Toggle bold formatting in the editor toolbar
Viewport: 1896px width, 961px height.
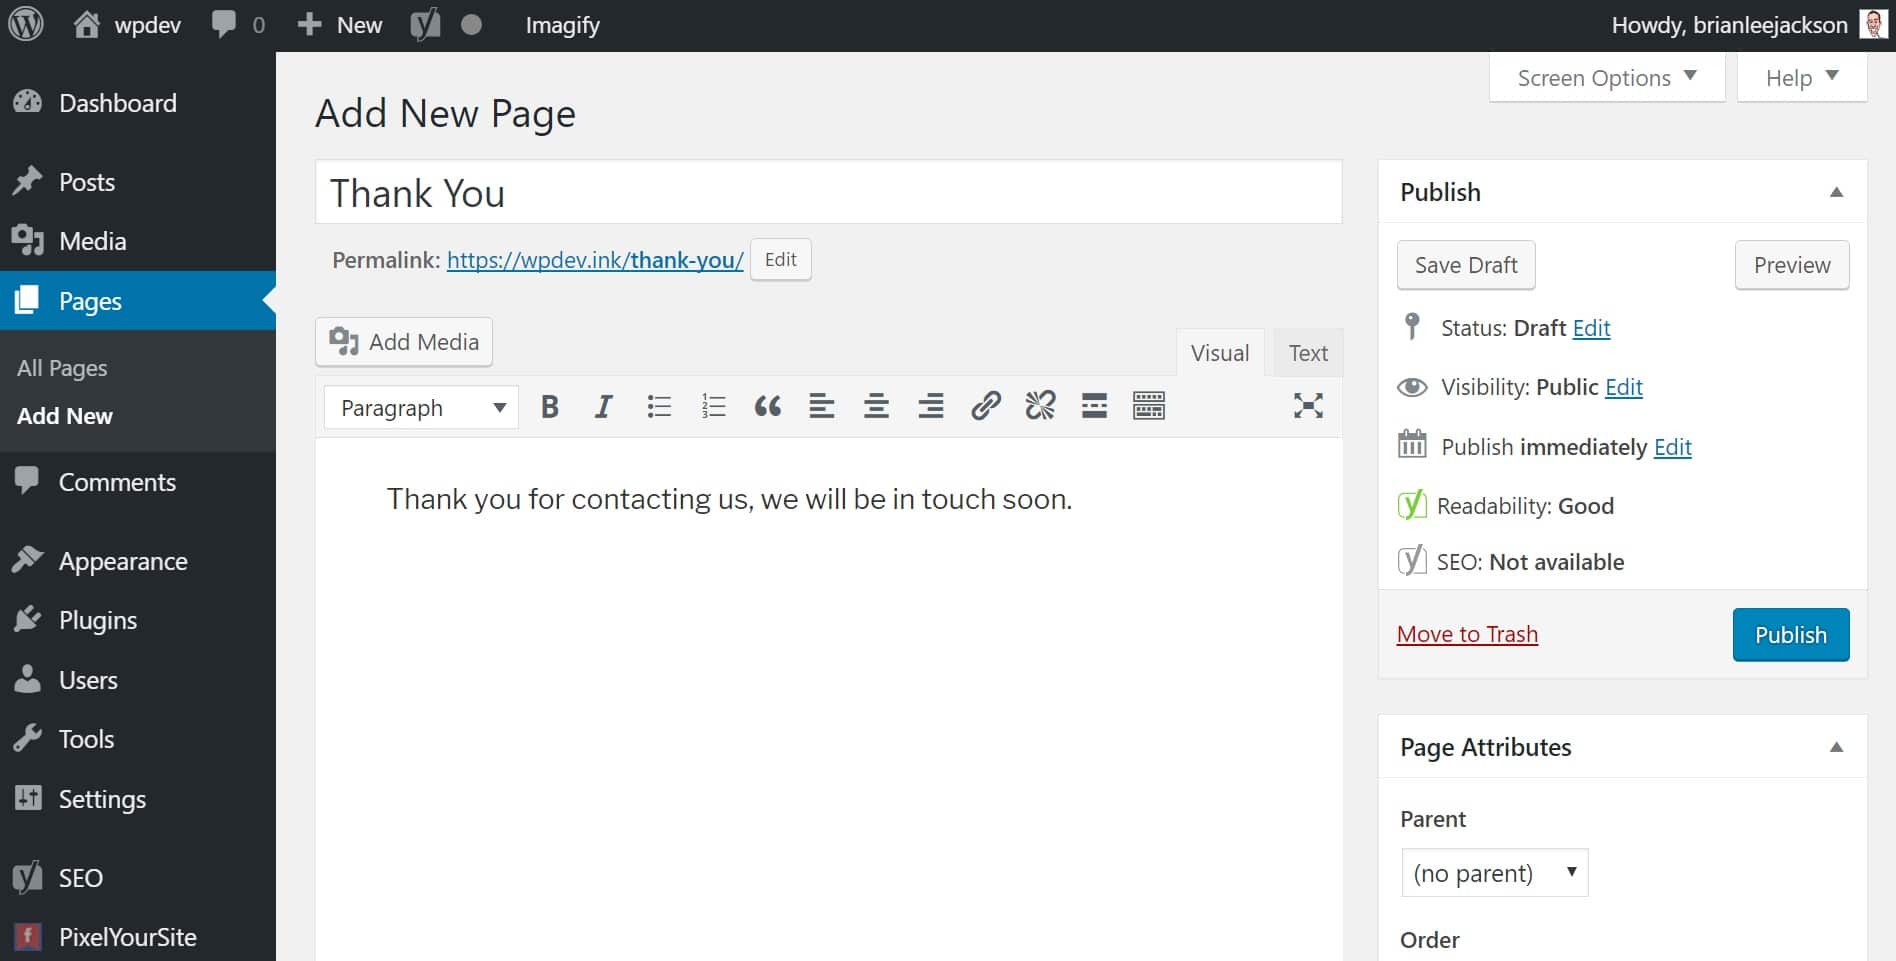pyautogui.click(x=550, y=406)
